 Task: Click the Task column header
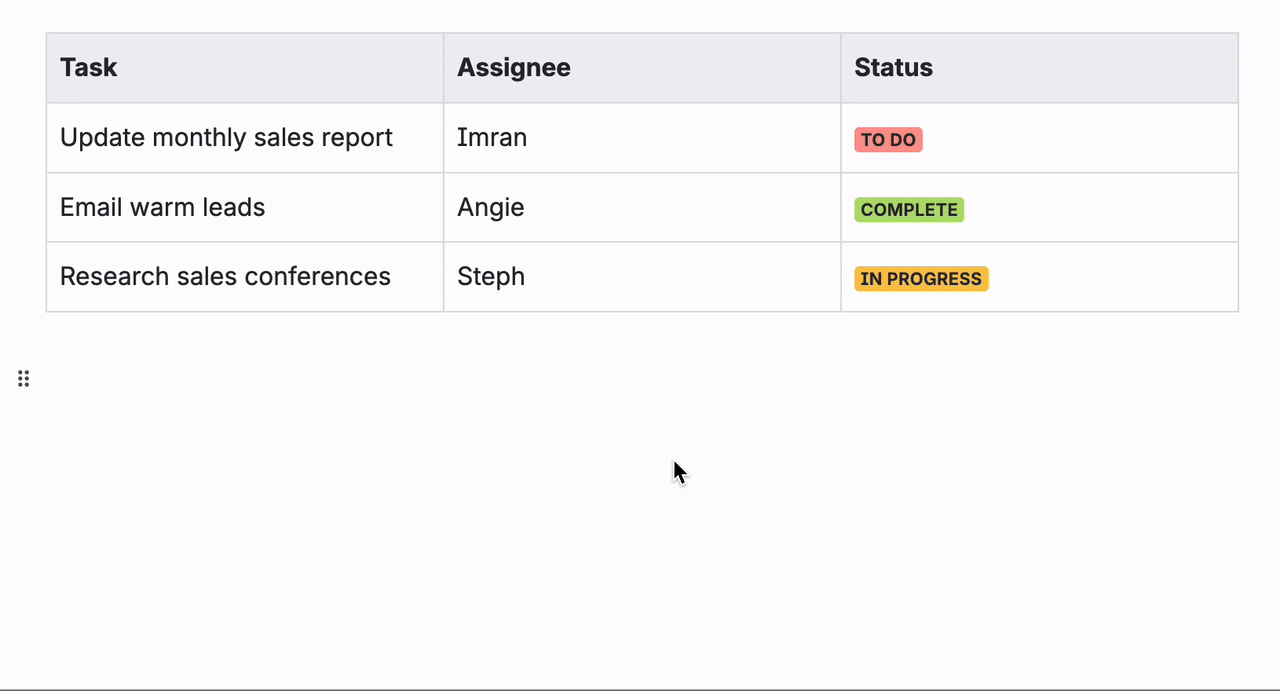click(88, 67)
